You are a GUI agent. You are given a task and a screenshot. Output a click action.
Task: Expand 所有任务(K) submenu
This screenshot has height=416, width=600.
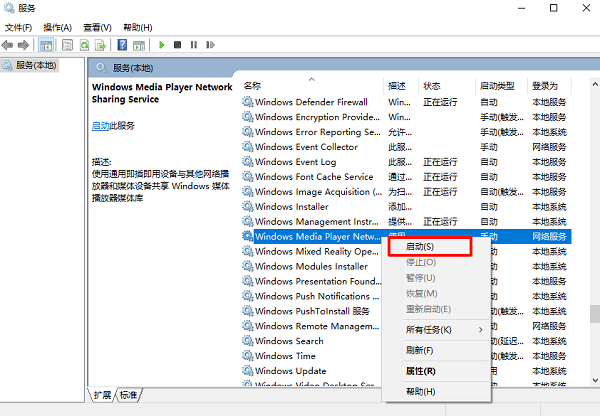(436, 330)
